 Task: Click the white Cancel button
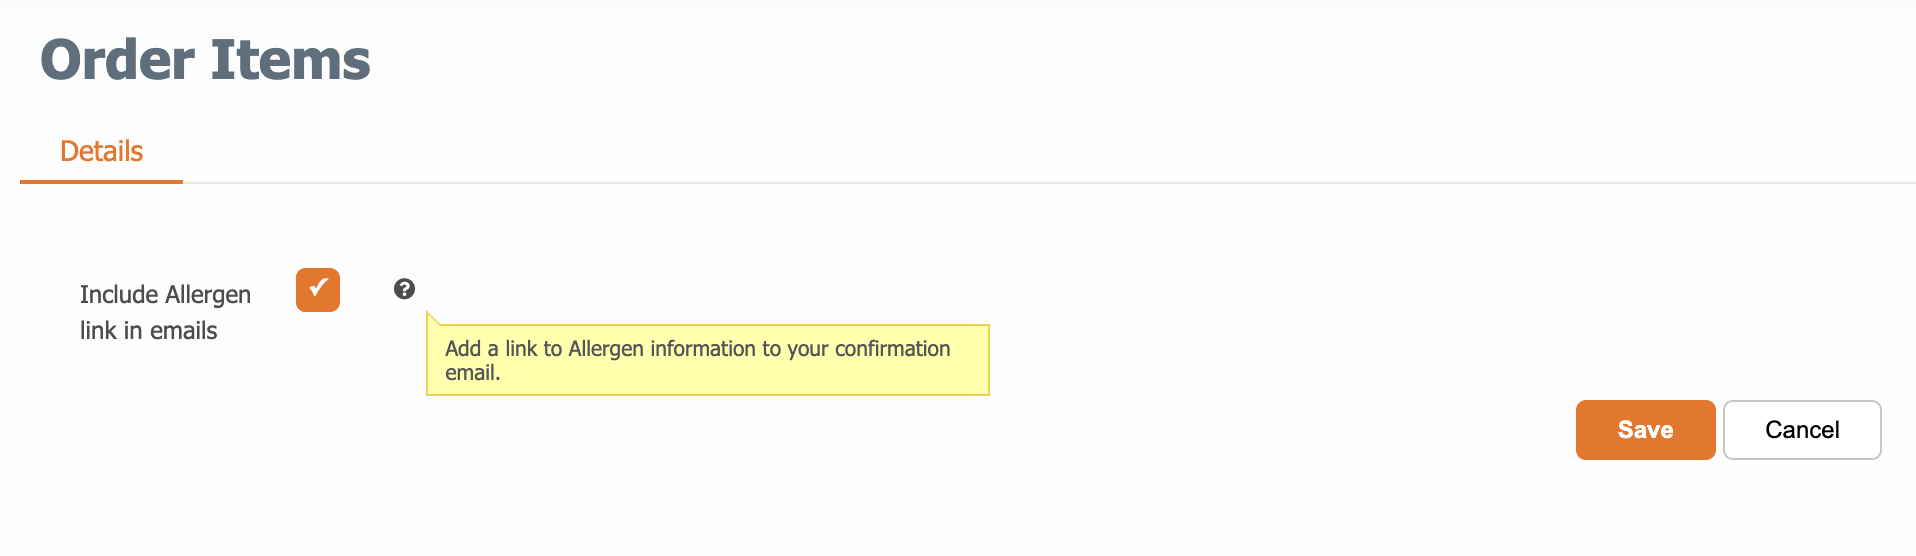coord(1802,430)
